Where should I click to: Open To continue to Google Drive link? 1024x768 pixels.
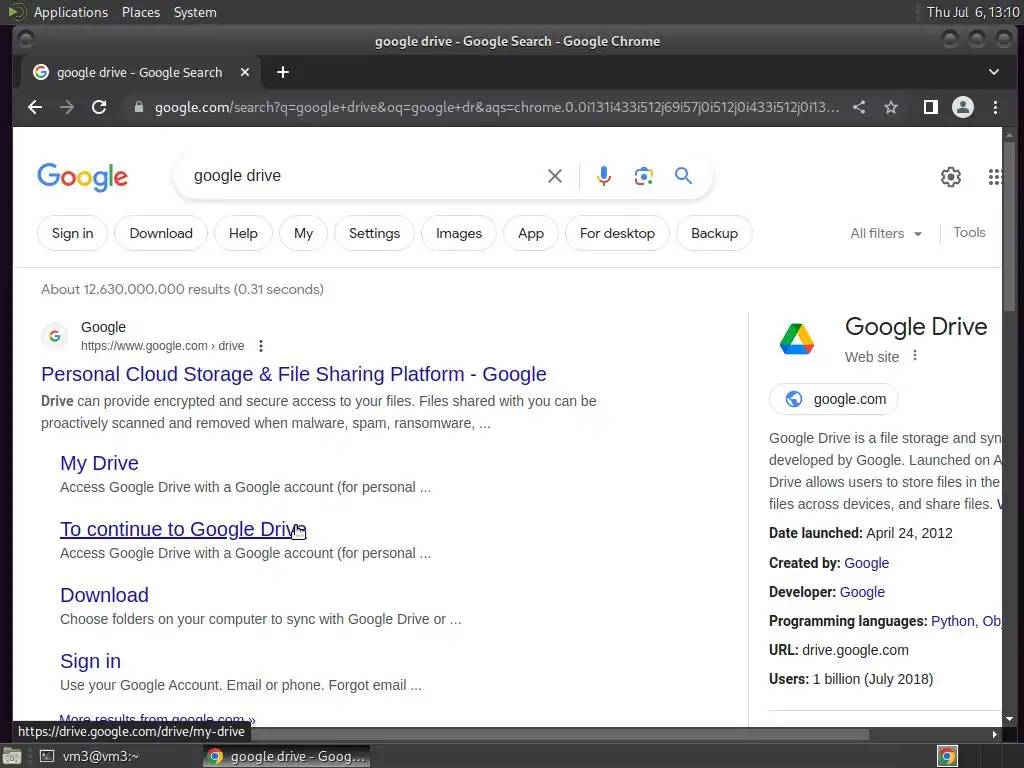(x=183, y=529)
